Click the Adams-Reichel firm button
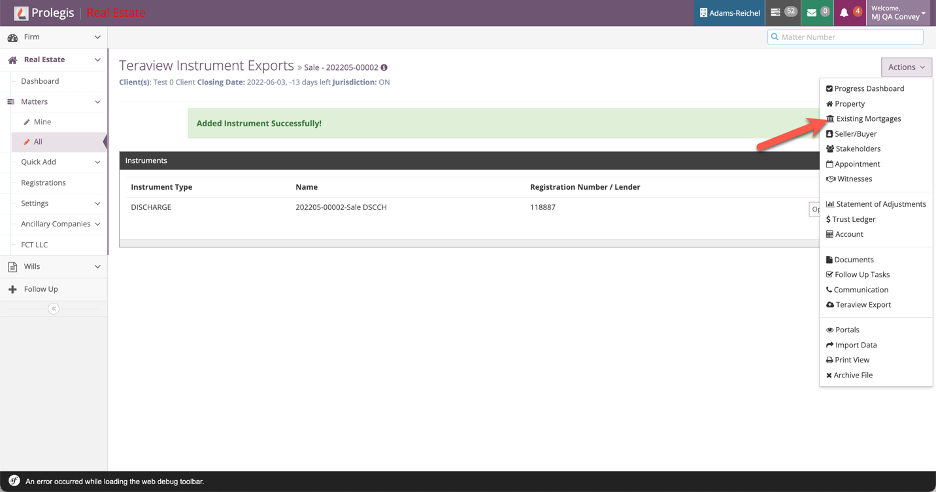Viewport: 936px width, 492px height. point(730,13)
